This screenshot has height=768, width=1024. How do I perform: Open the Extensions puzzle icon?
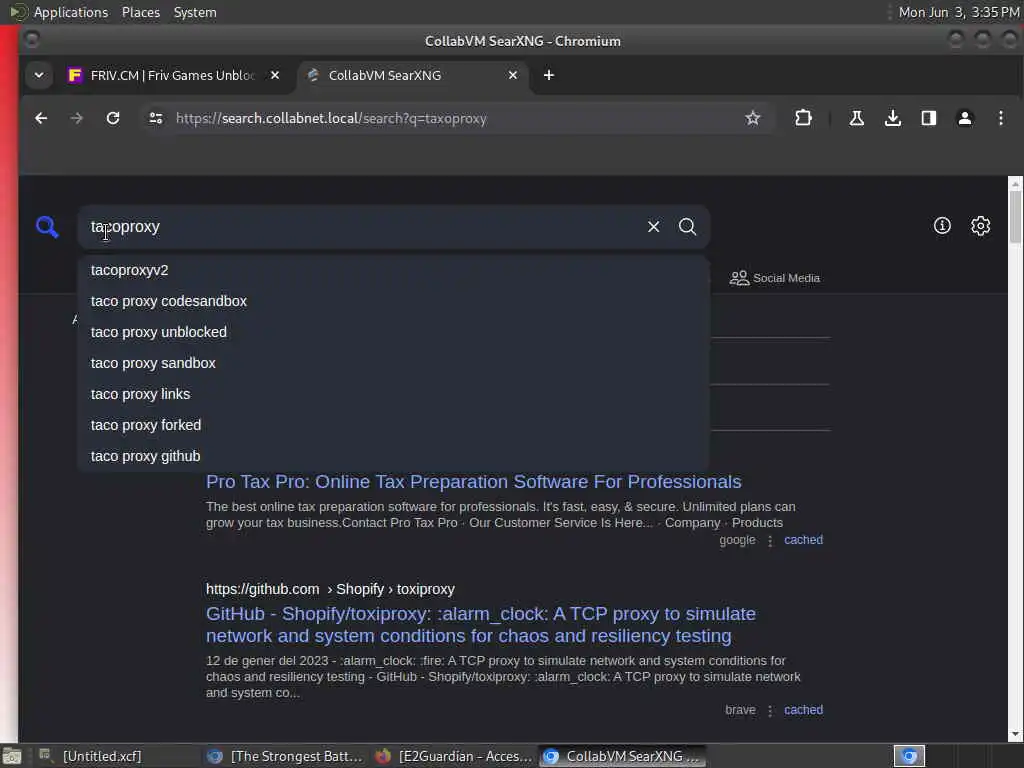(x=803, y=118)
